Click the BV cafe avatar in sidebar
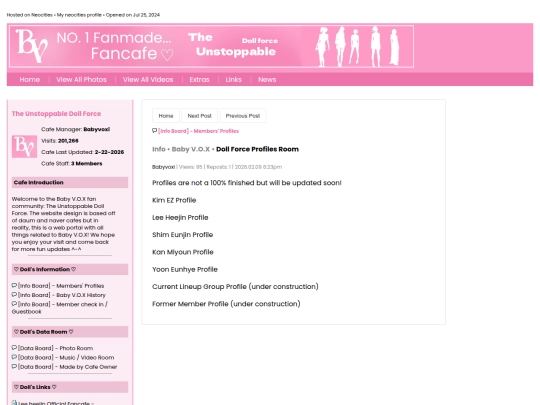The height and width of the screenshot is (405, 540). click(x=24, y=146)
